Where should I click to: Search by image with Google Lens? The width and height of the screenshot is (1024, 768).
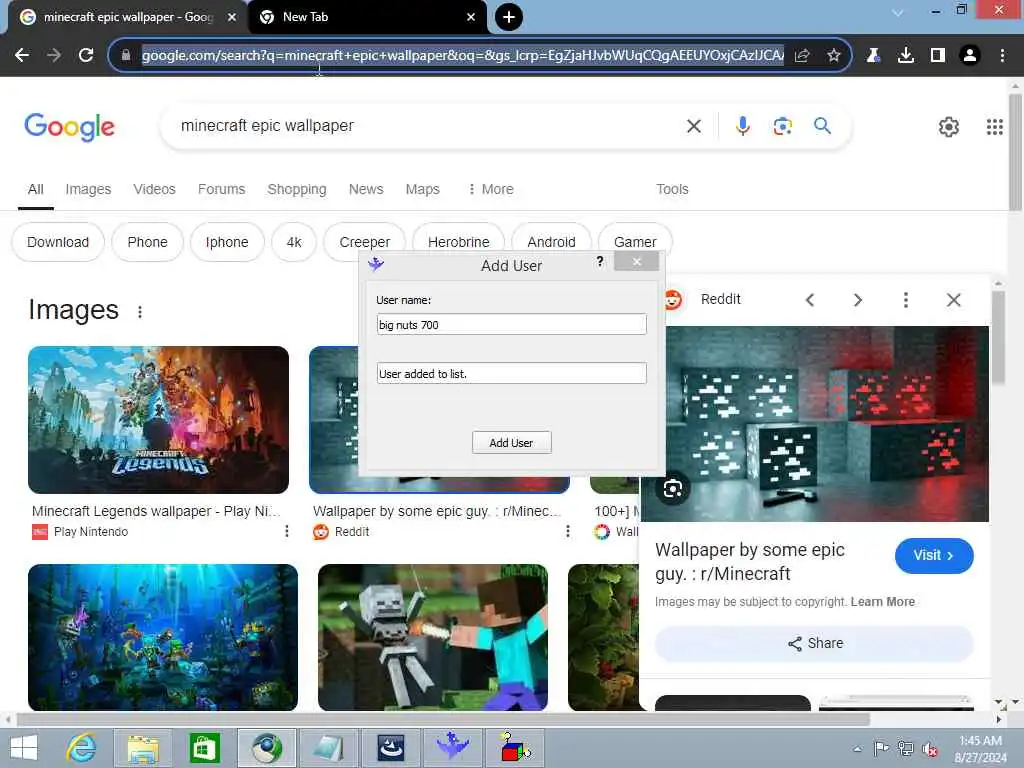coord(782,125)
